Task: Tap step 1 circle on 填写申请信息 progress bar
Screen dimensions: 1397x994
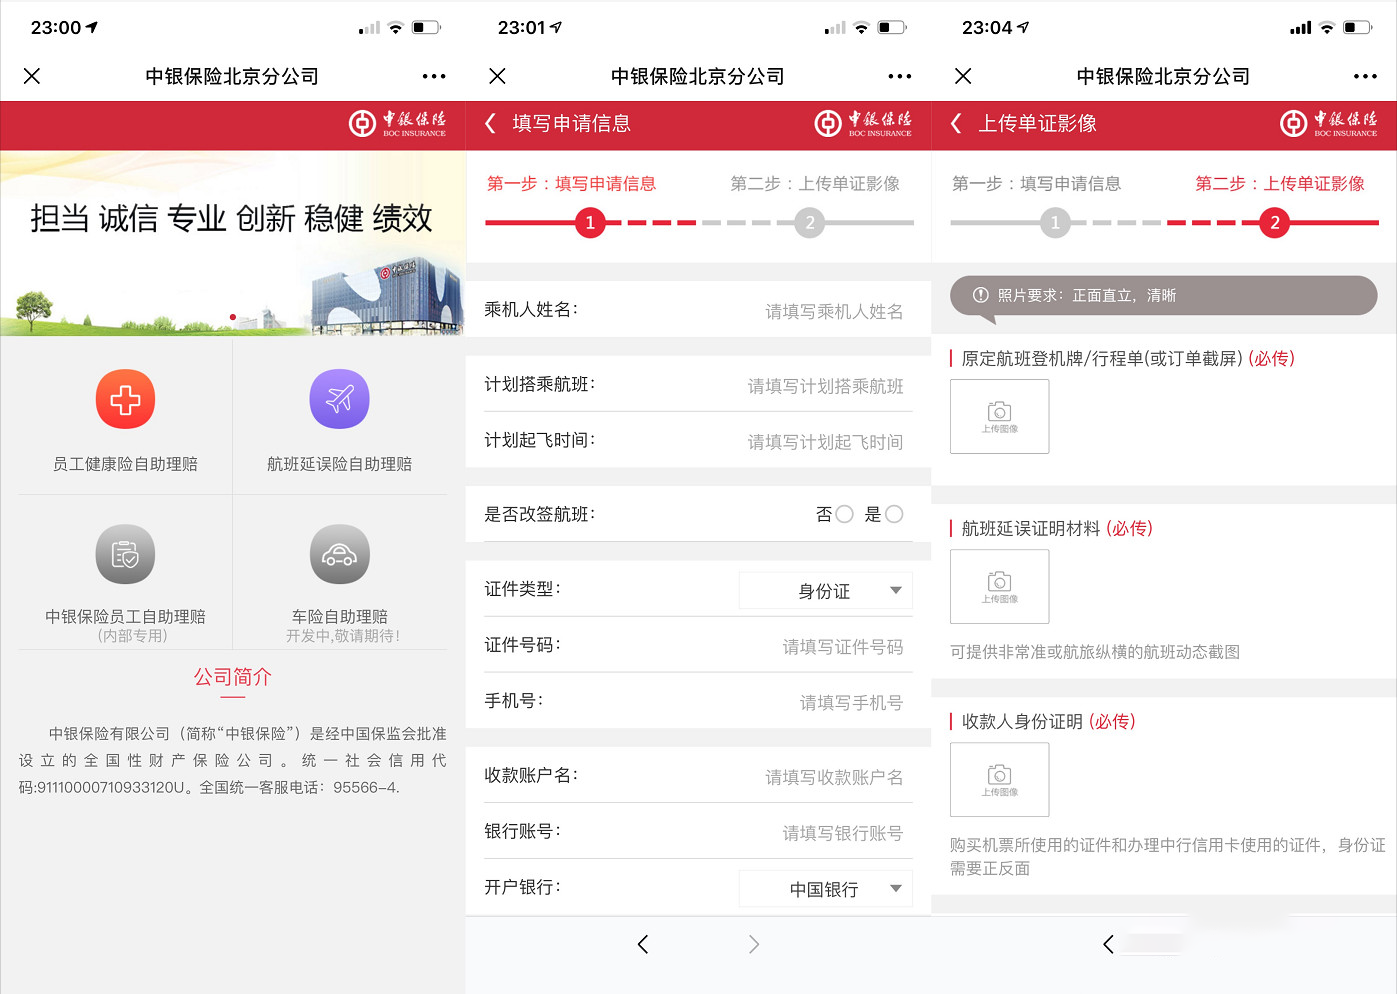Action: coord(590,222)
